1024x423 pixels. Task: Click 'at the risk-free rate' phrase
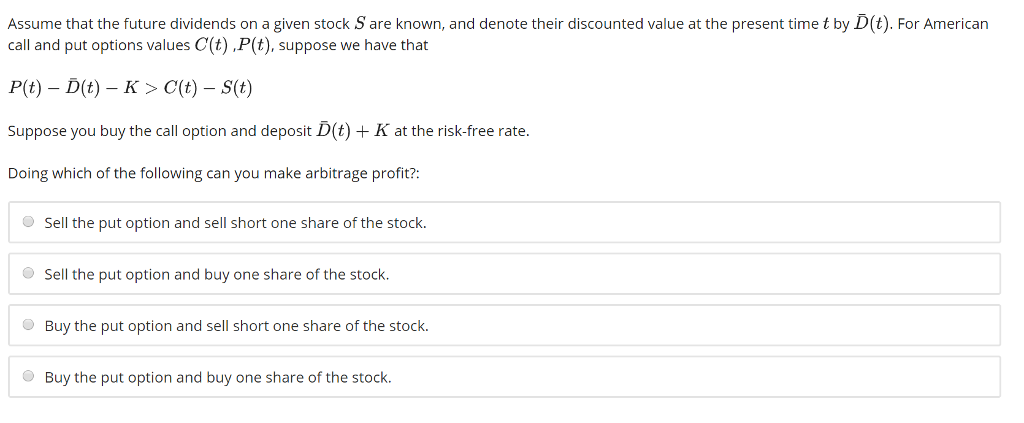point(462,131)
